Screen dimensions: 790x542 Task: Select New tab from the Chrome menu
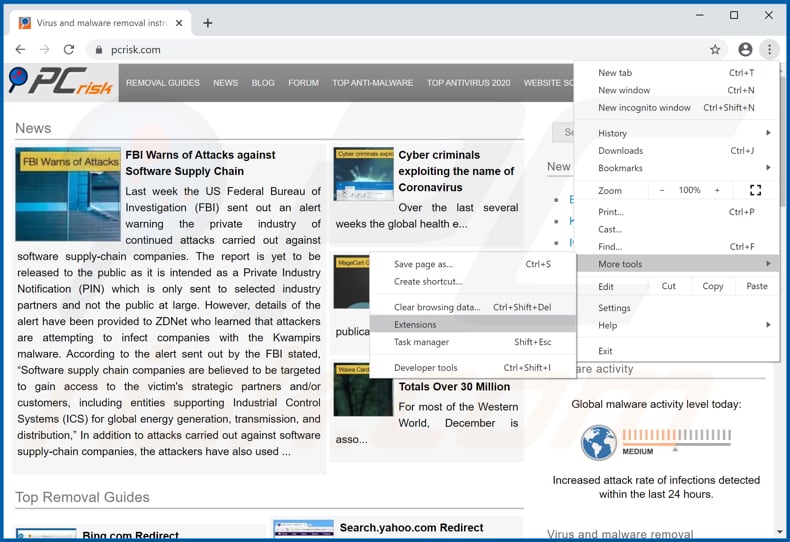click(676, 73)
